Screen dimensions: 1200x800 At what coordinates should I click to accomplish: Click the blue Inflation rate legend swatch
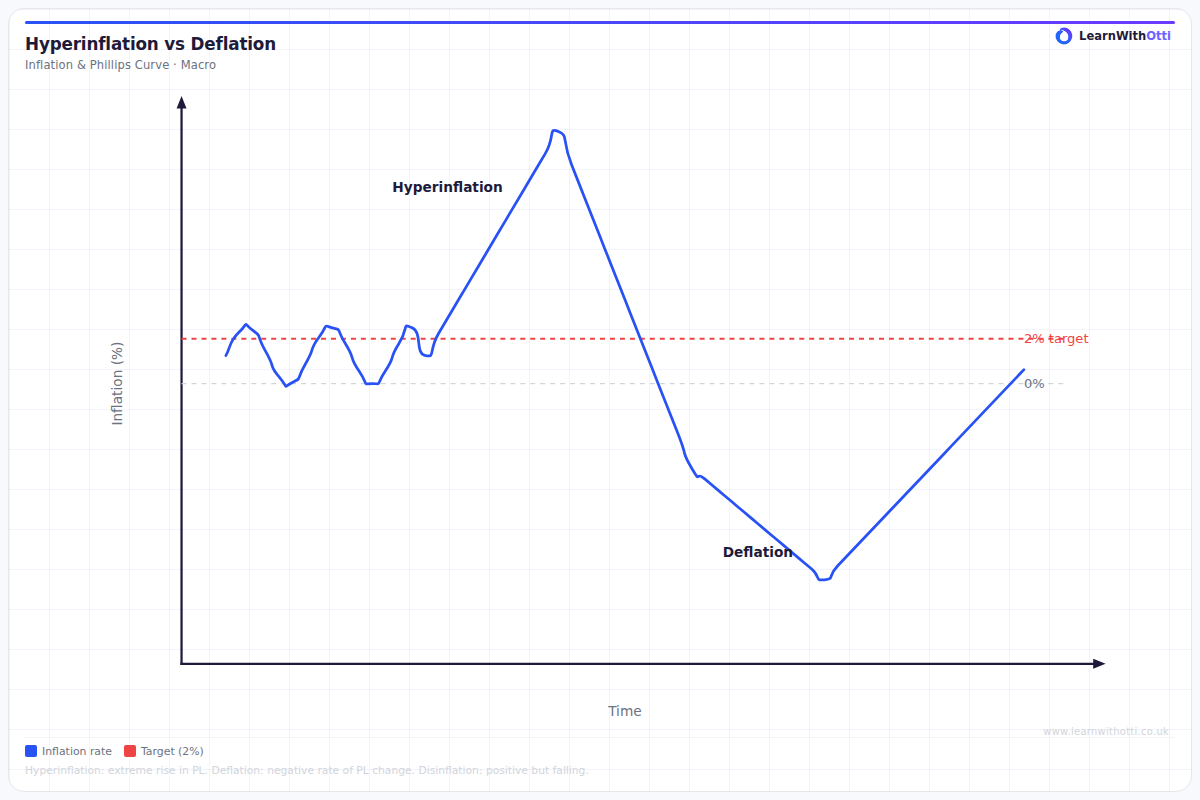(x=31, y=751)
